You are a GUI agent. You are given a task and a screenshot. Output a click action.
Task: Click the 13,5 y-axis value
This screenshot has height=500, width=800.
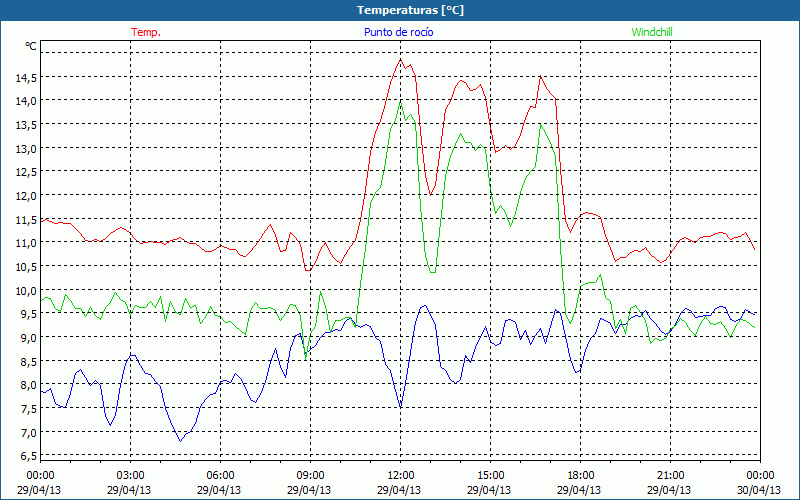tap(26, 125)
